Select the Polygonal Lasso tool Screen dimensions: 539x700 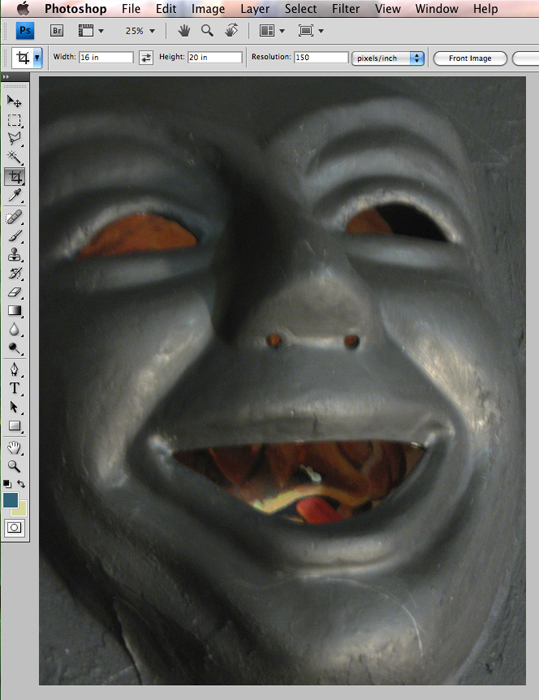[x=14, y=138]
